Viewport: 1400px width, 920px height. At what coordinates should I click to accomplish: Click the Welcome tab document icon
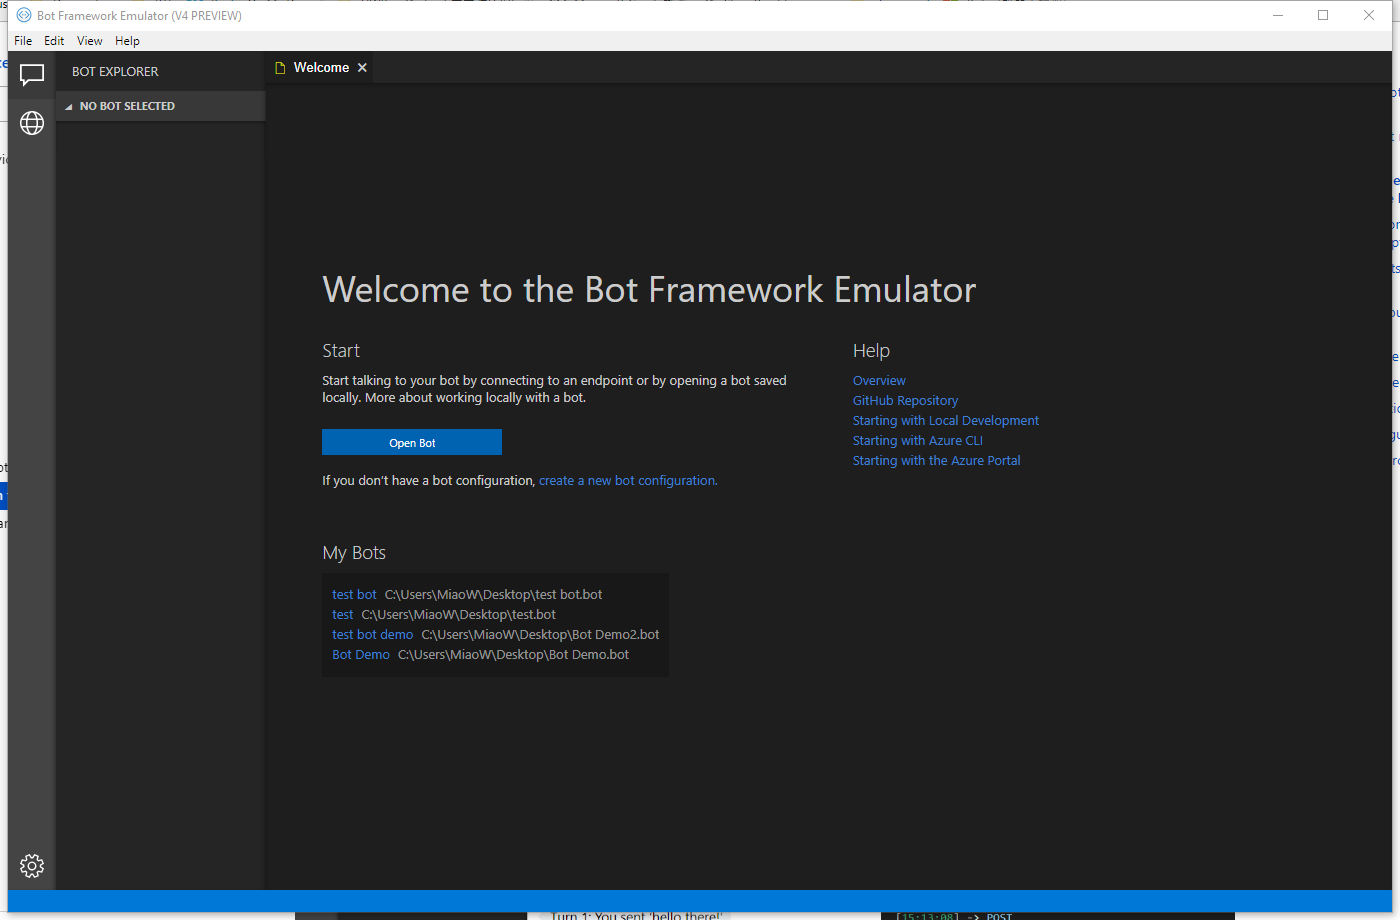[281, 68]
